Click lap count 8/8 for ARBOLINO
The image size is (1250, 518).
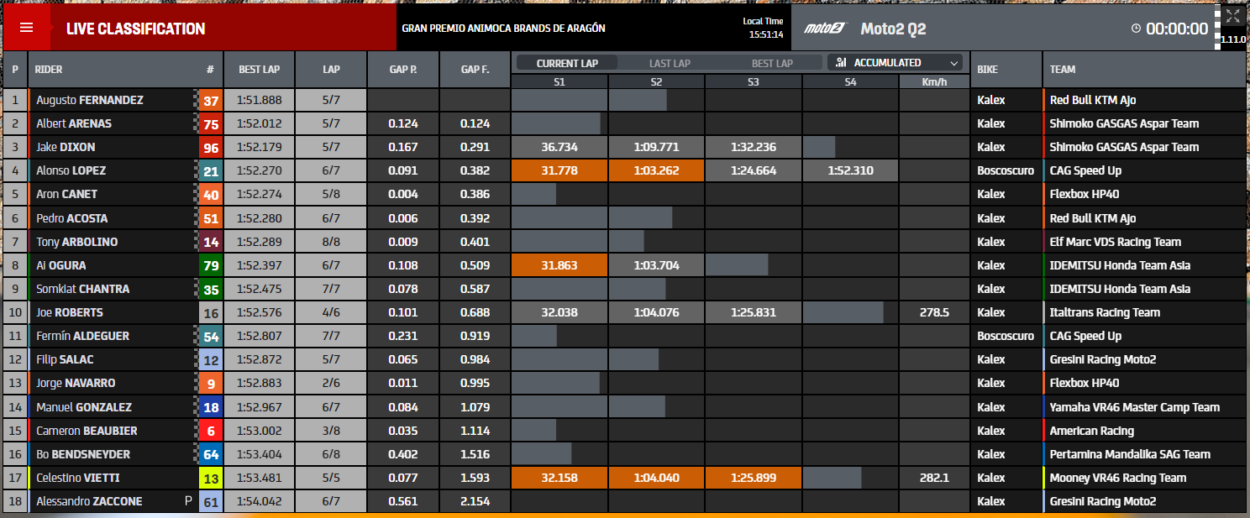(331, 242)
